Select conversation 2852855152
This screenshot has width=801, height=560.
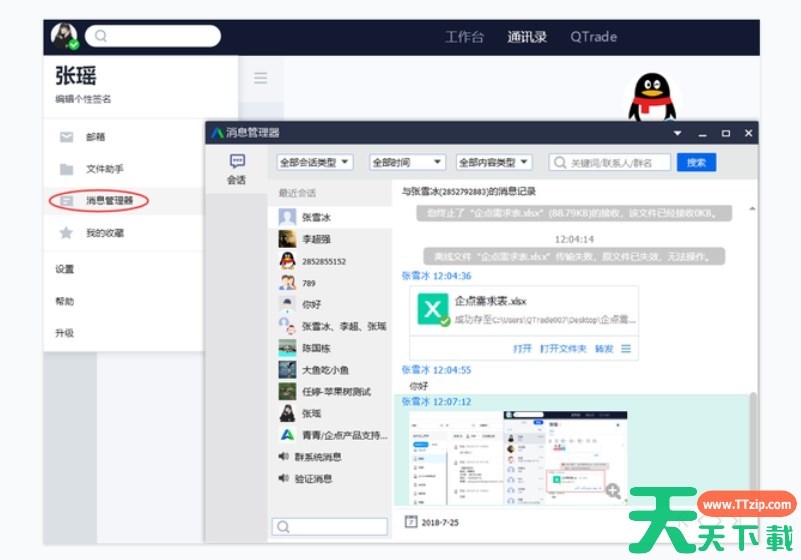330,261
